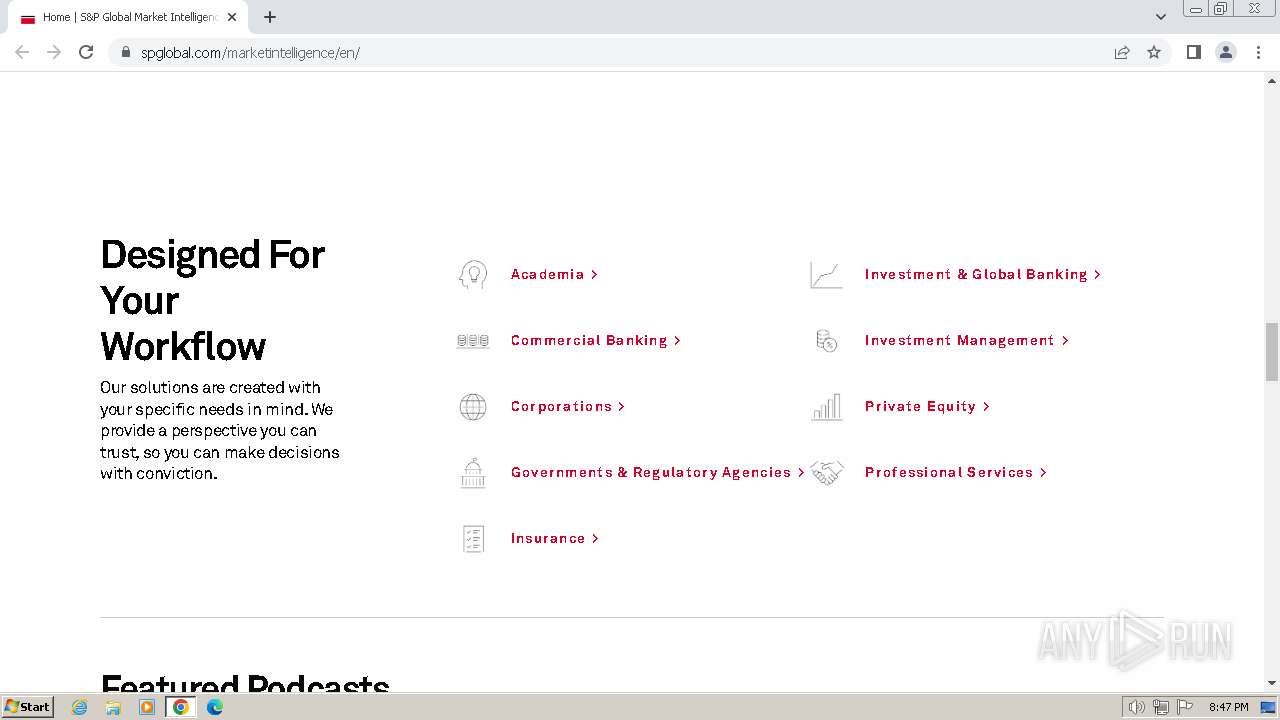1280x720 pixels.
Task: Open the Chrome profile avatar
Action: click(1226, 52)
